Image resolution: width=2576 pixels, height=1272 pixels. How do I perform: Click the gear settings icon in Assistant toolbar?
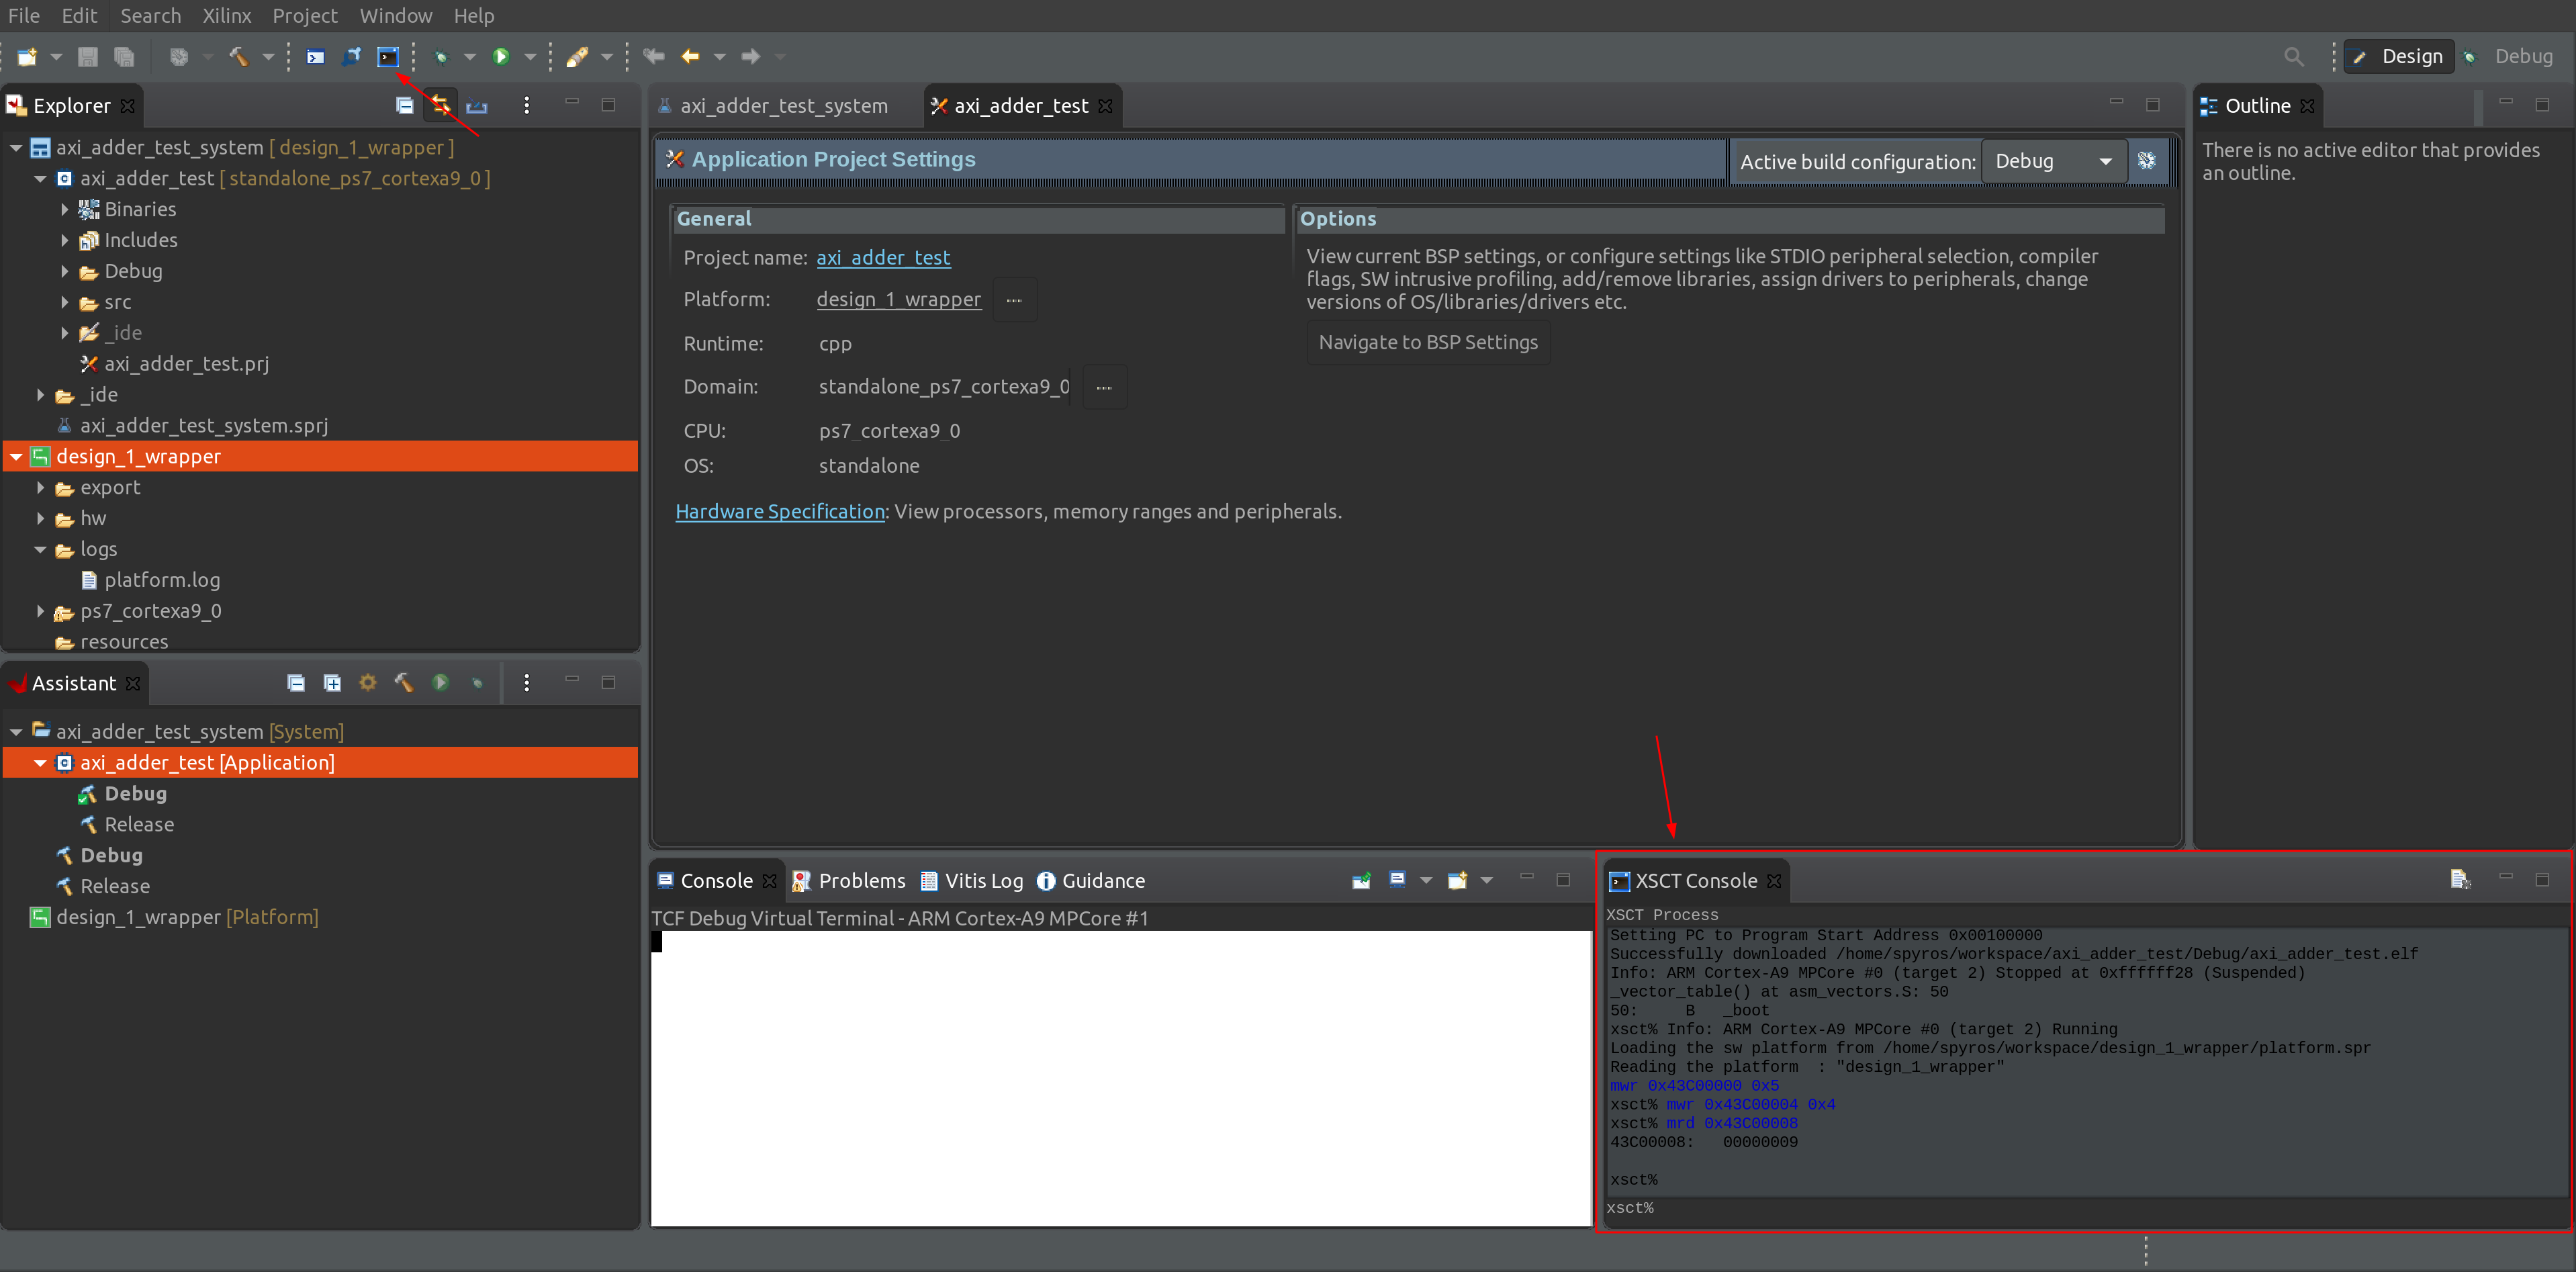(x=368, y=683)
